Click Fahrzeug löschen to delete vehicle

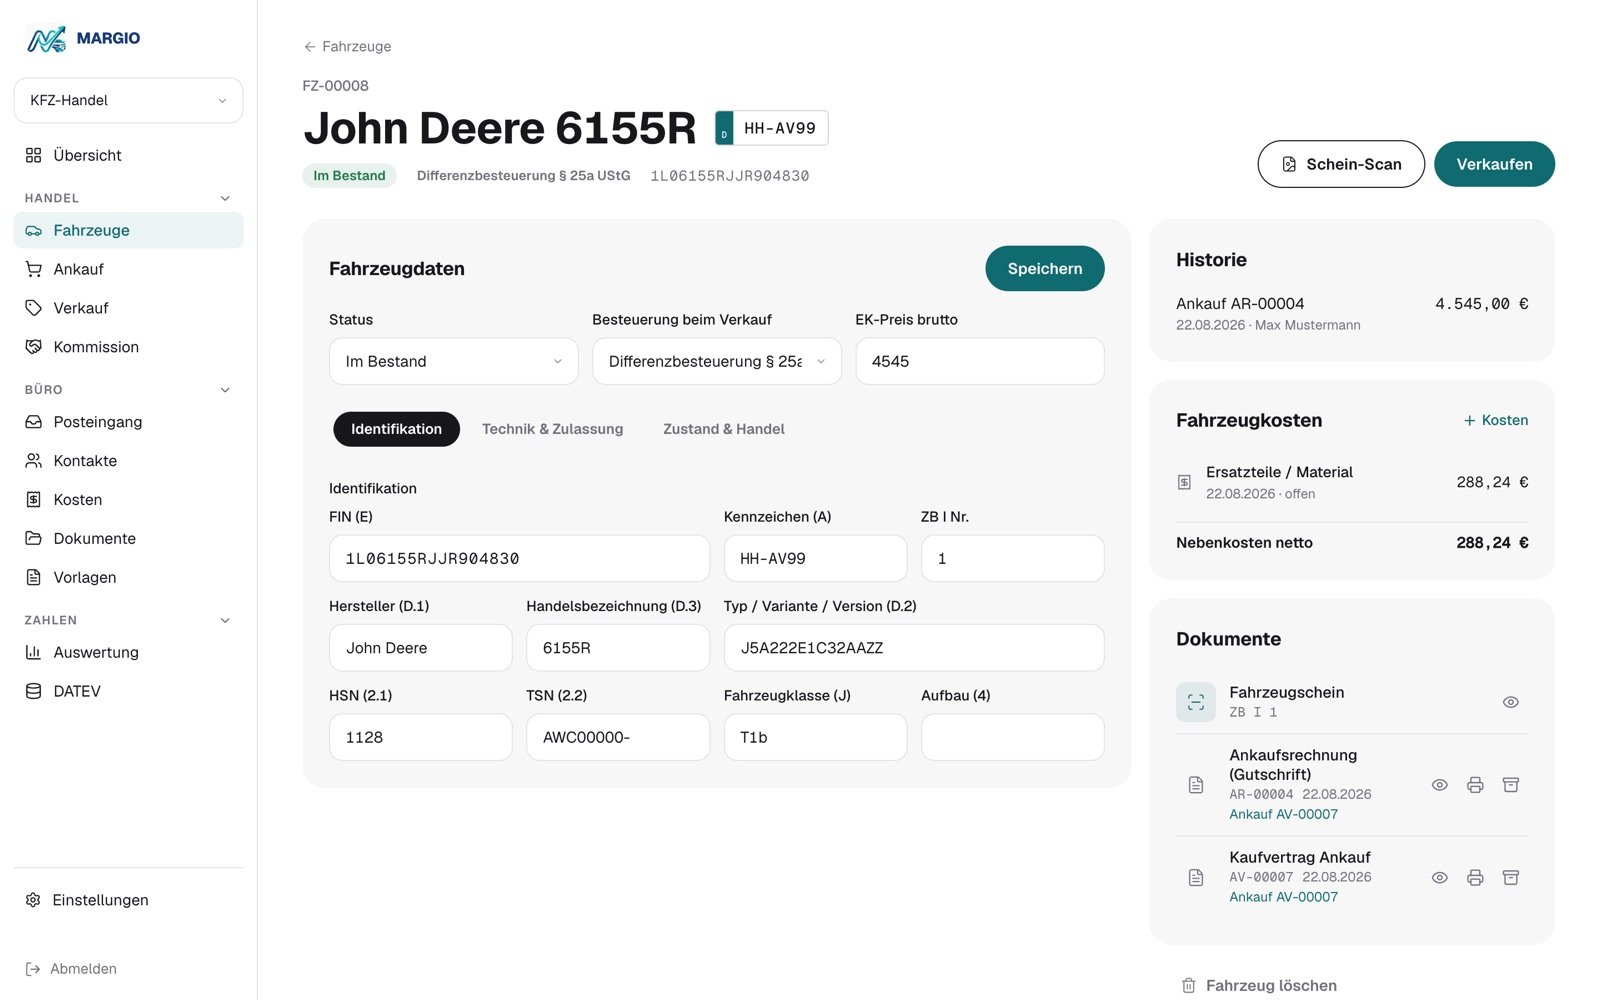(1259, 986)
